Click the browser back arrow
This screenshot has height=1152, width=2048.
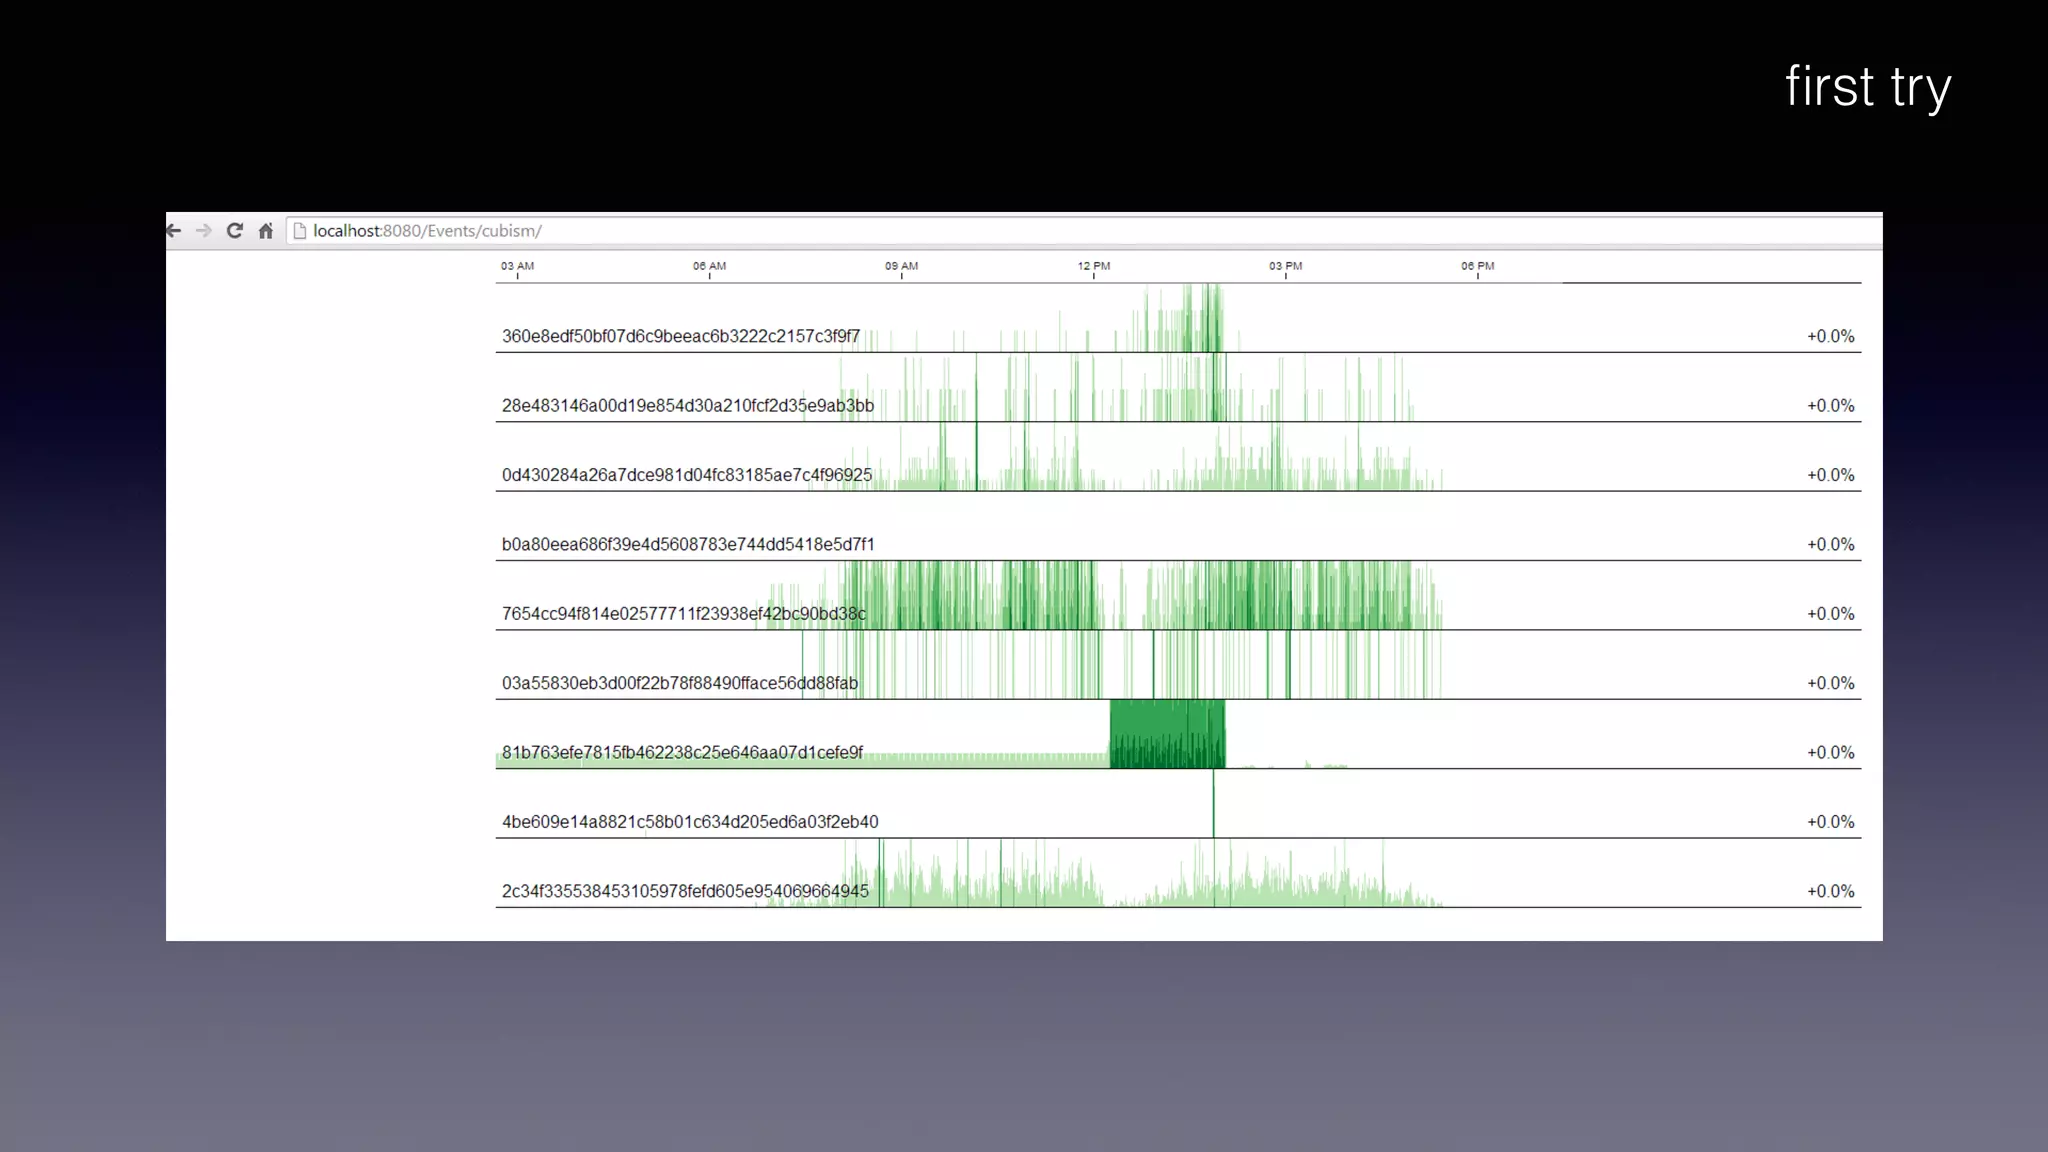coord(174,231)
